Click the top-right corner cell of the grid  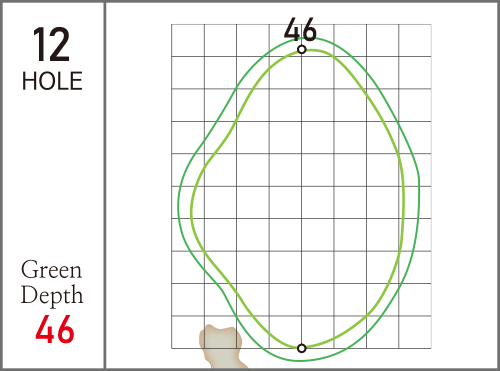[x=415, y=40]
